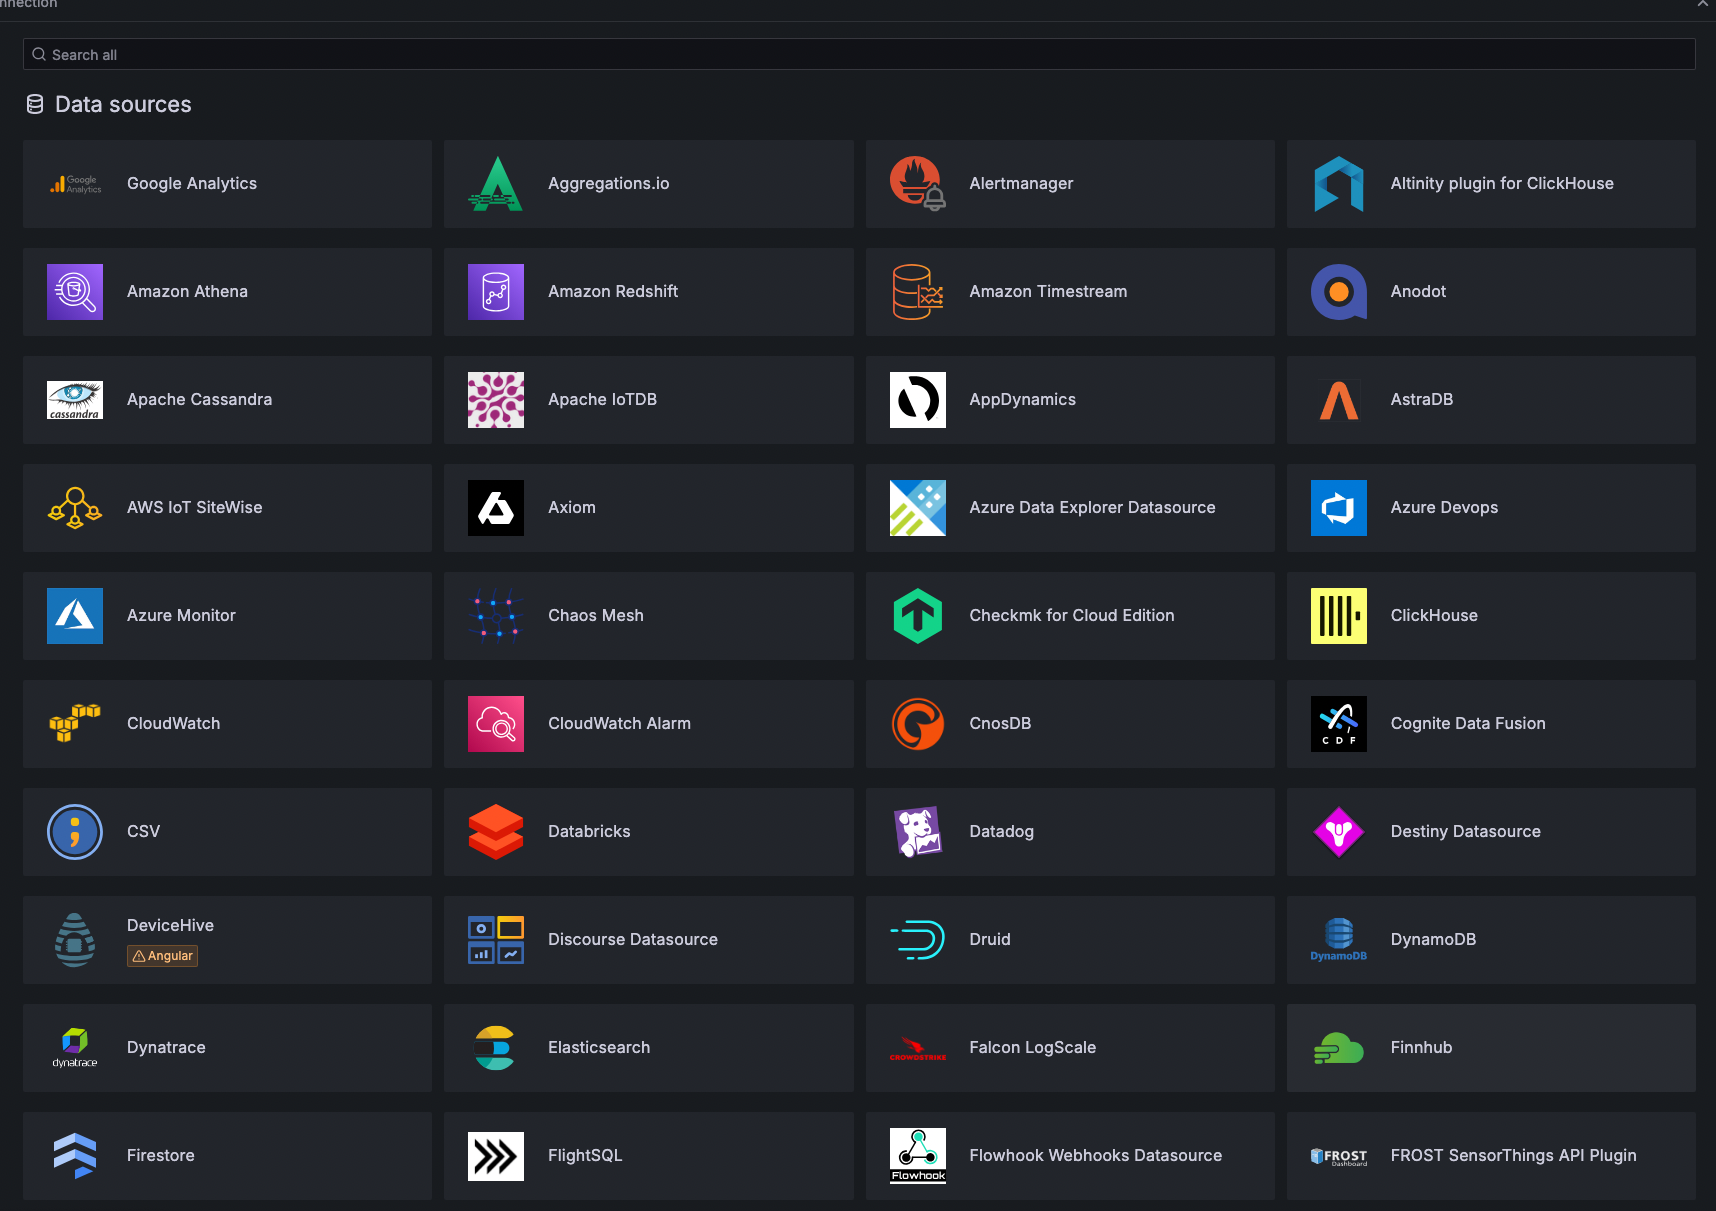The height and width of the screenshot is (1211, 1716).
Task: Click the FlightSQL chevrons icon
Action: pyautogui.click(x=496, y=1156)
